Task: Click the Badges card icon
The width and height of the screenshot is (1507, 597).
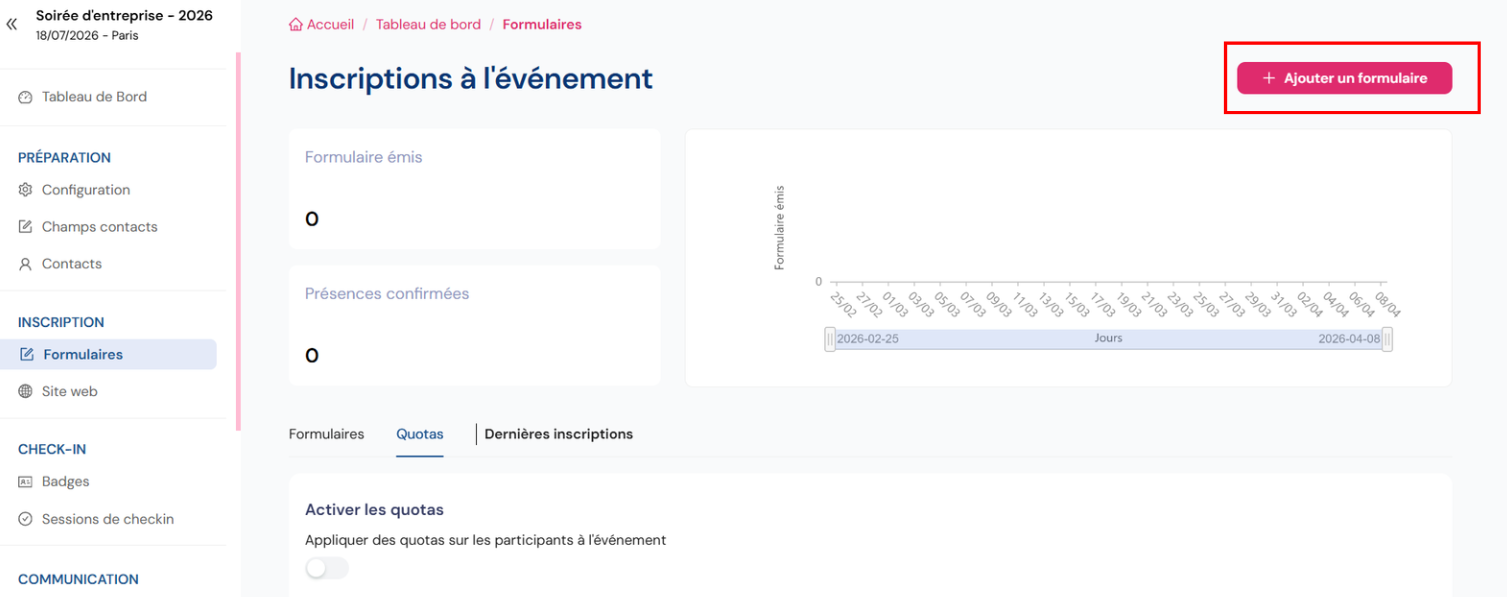Action: [x=26, y=482]
